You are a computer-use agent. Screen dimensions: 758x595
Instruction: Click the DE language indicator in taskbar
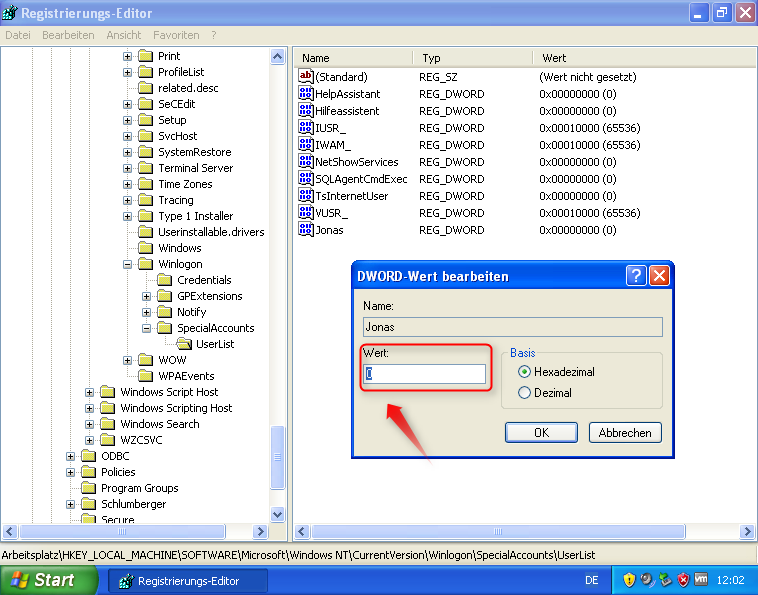click(591, 580)
